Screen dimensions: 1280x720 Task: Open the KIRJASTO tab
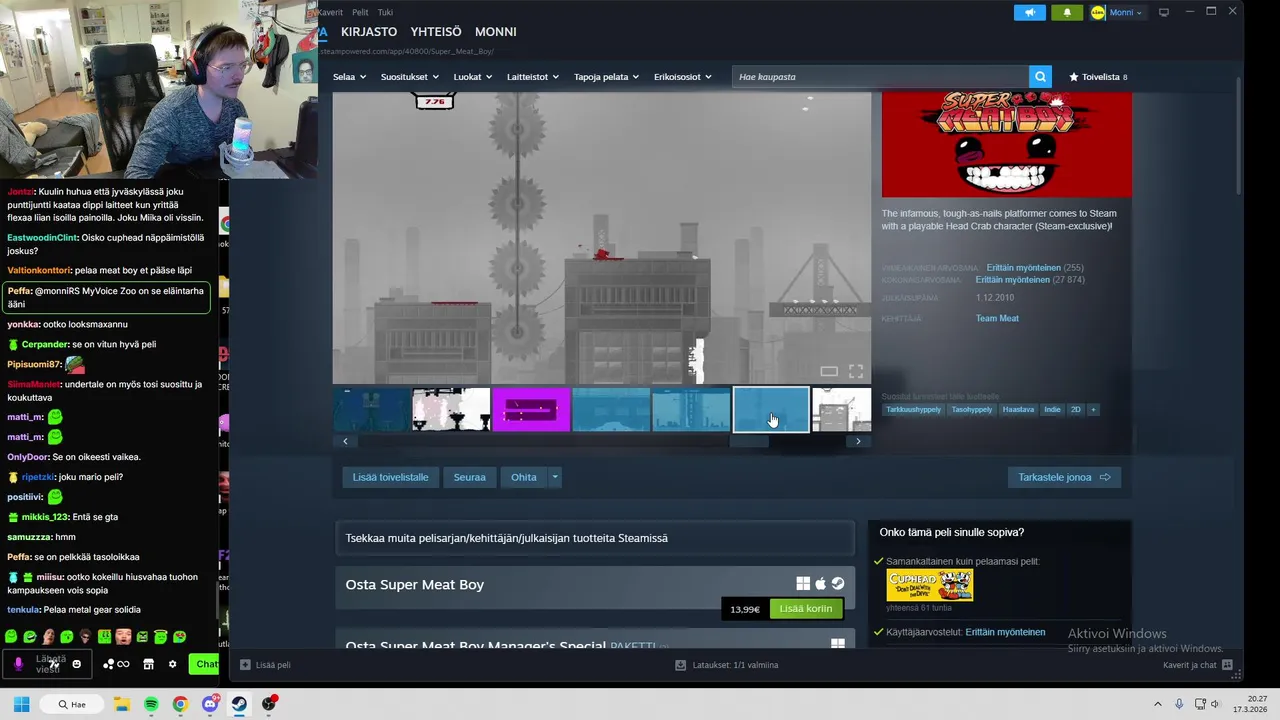coord(369,32)
